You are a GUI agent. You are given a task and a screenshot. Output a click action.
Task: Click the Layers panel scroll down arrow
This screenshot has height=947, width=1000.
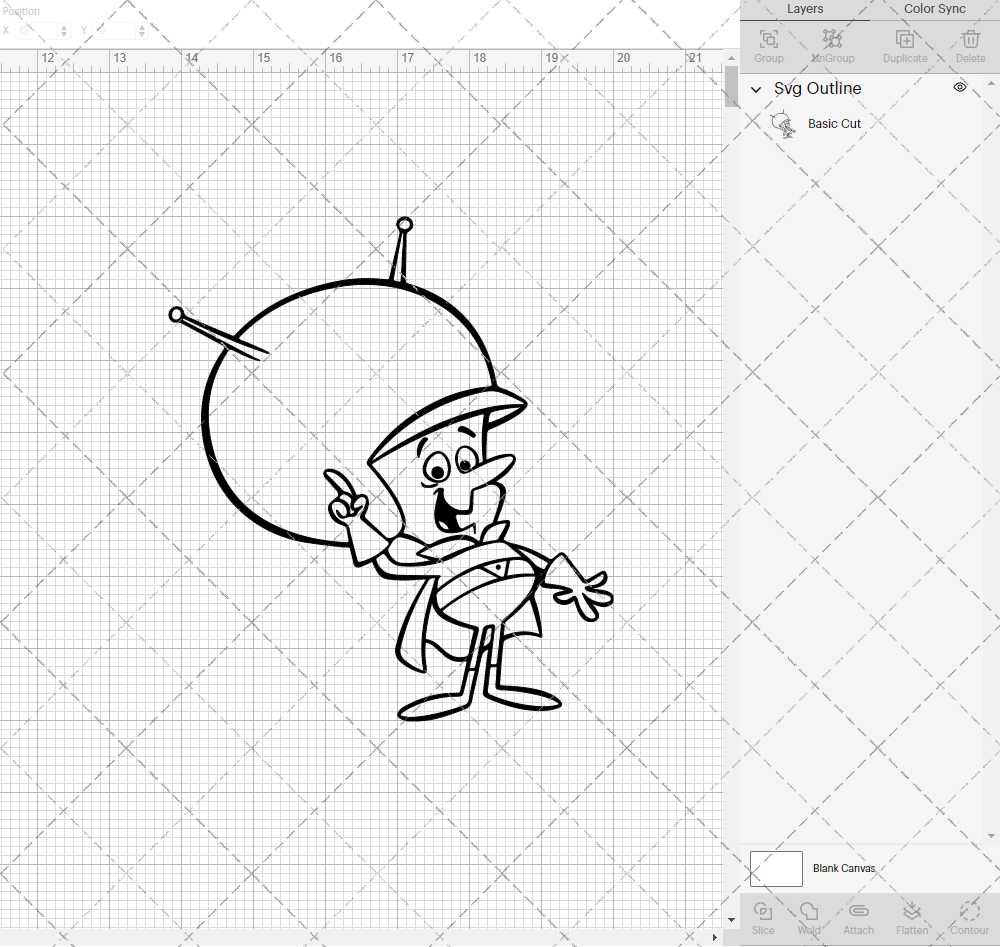[x=990, y=835]
